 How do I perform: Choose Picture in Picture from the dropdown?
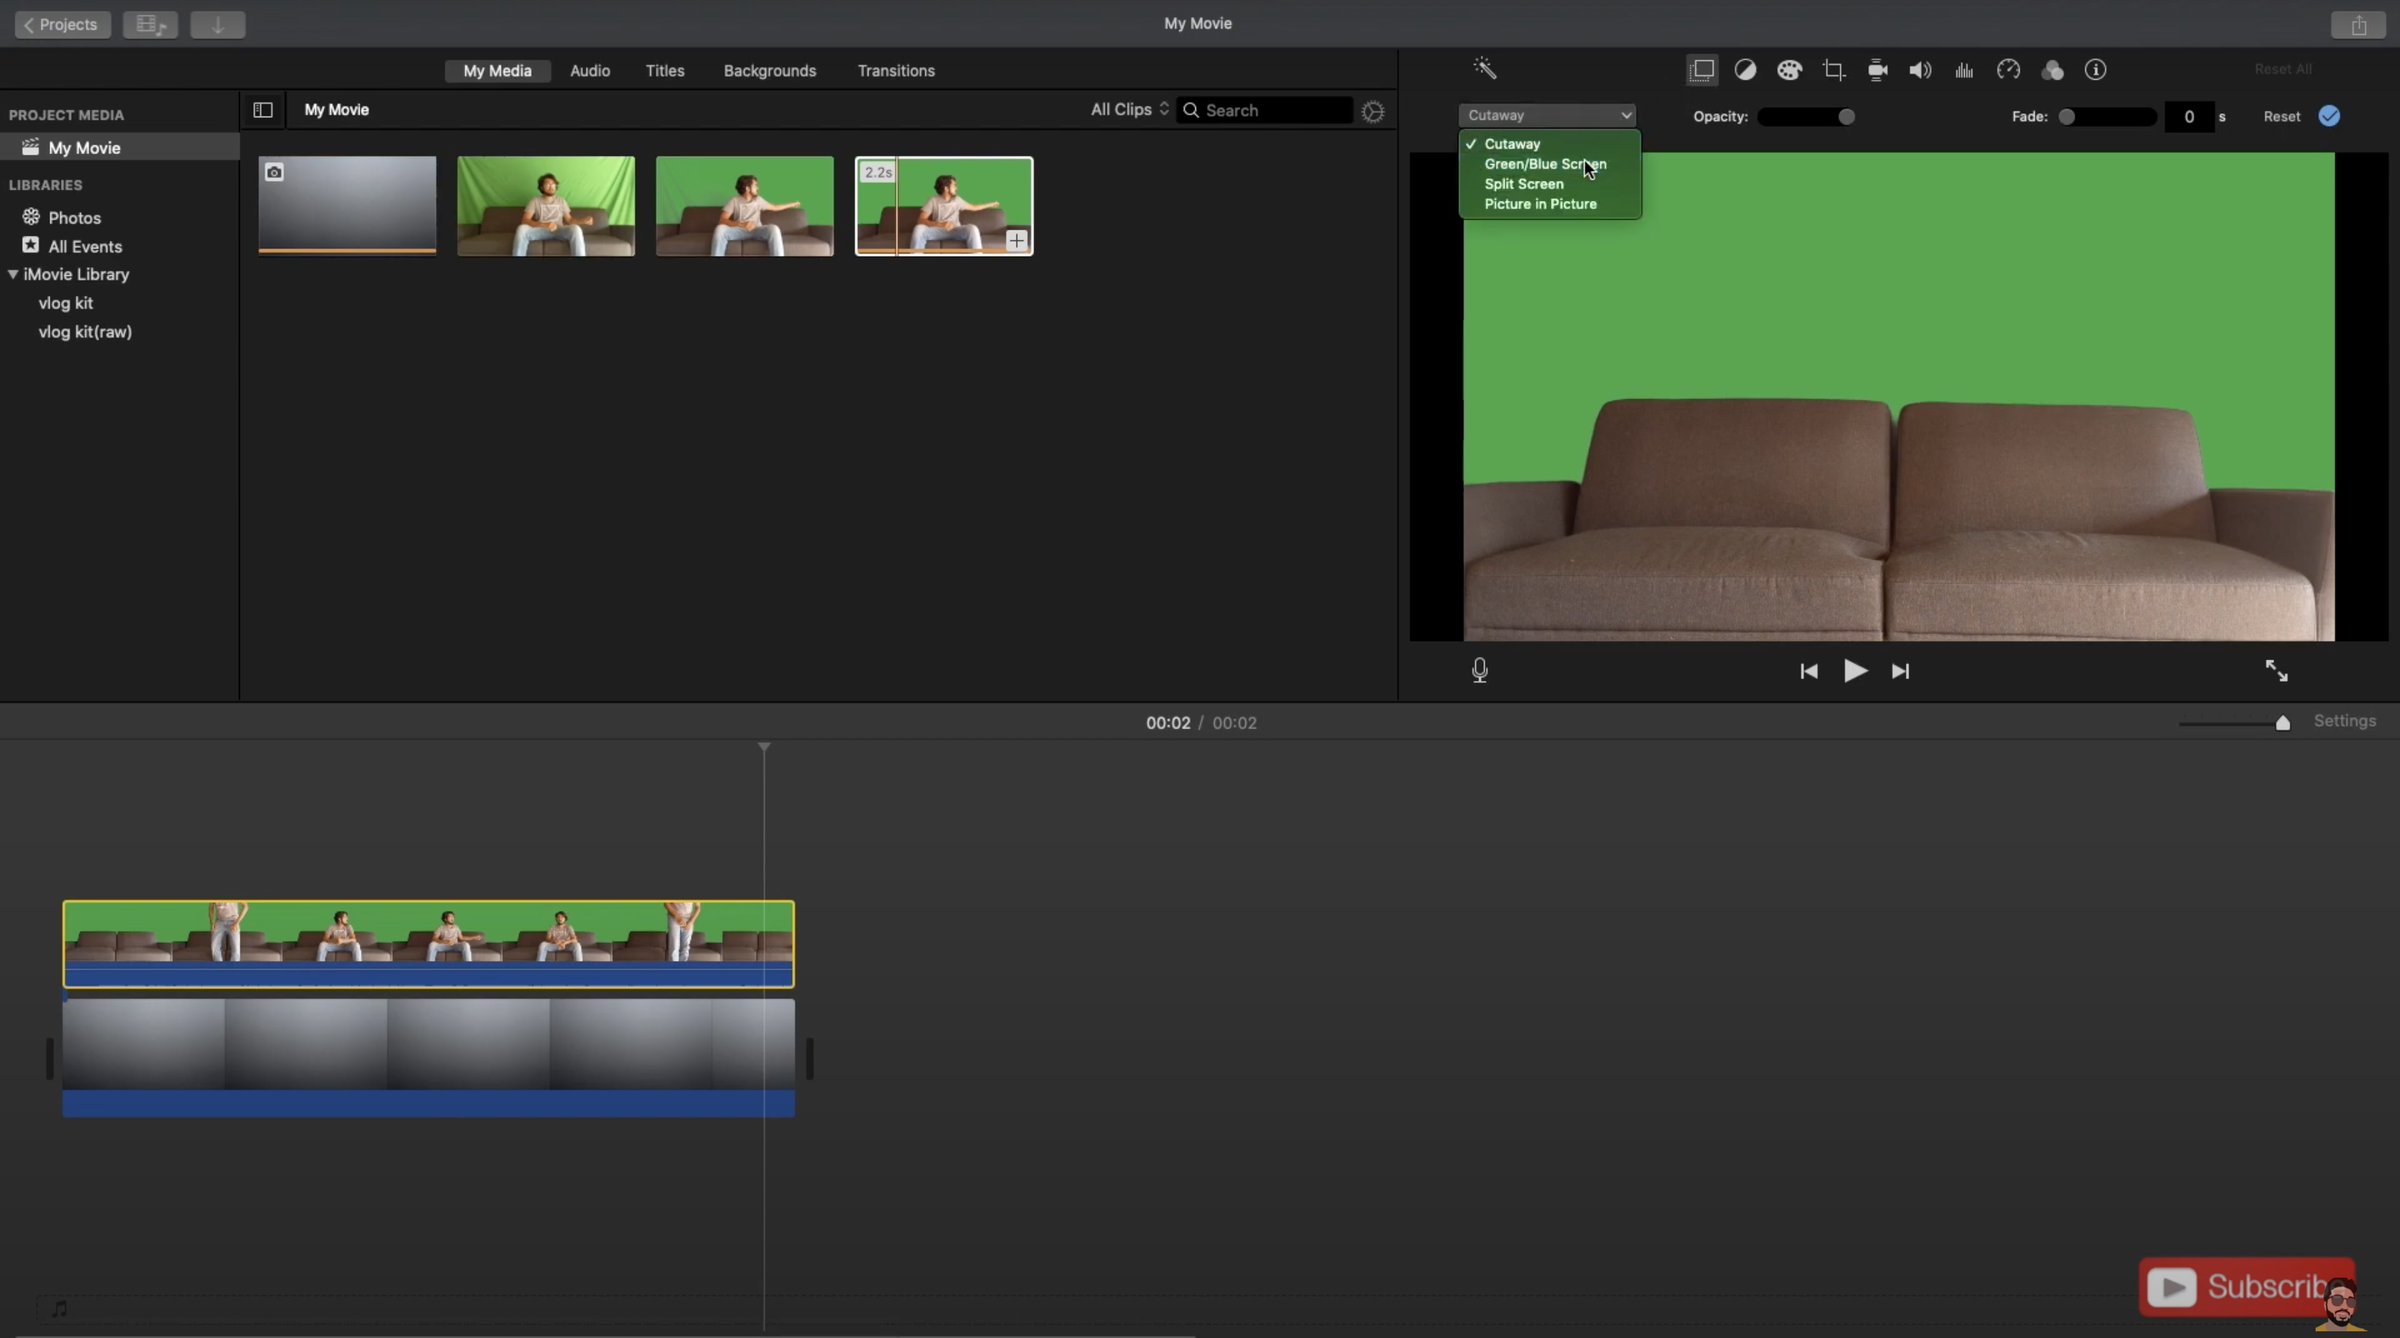[1541, 204]
